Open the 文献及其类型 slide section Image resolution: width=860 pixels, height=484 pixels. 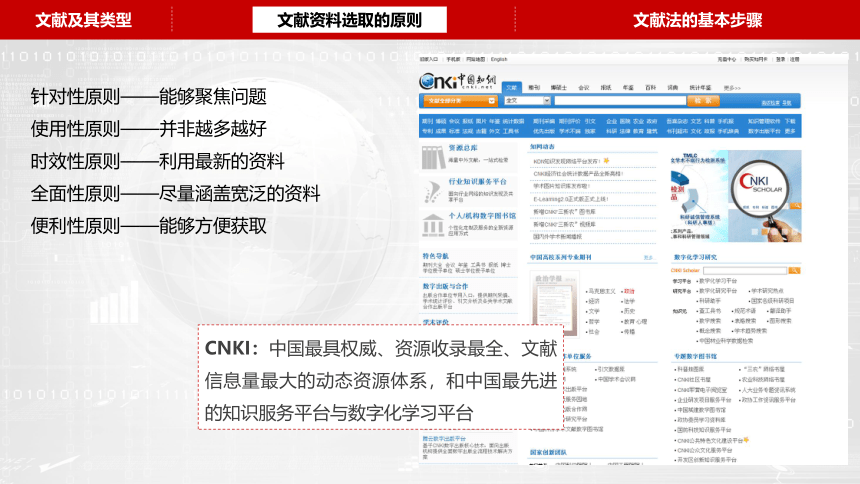pyautogui.click(x=83, y=20)
